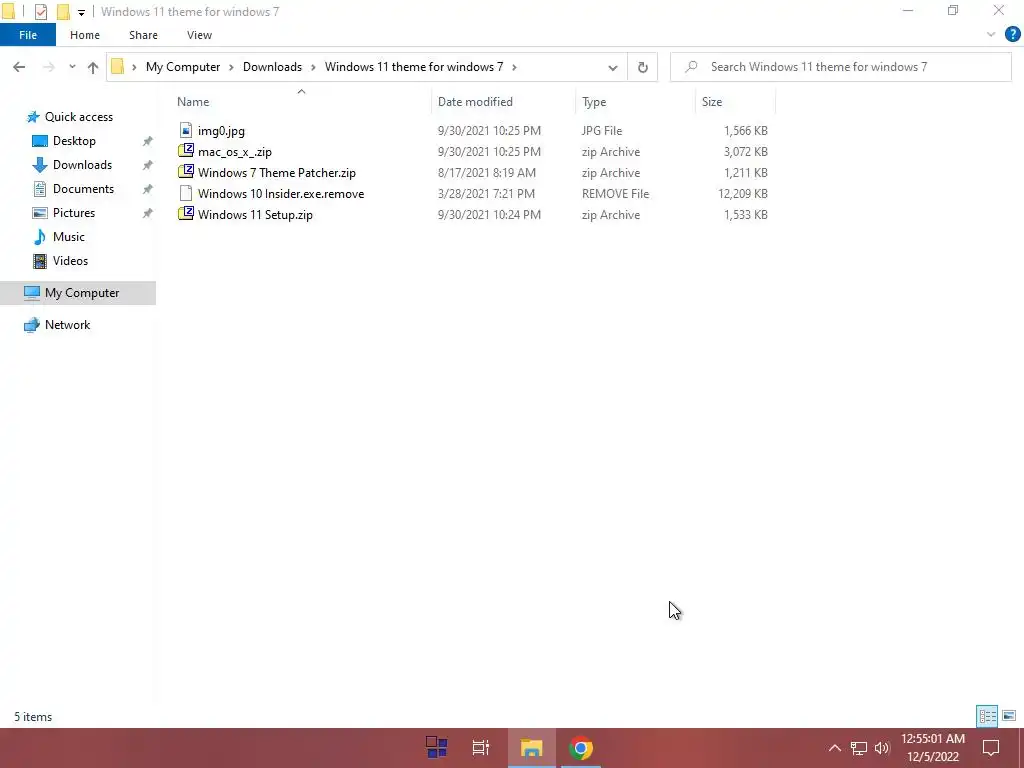Open the Share ribbon tab
1024x768 pixels.
tap(143, 35)
